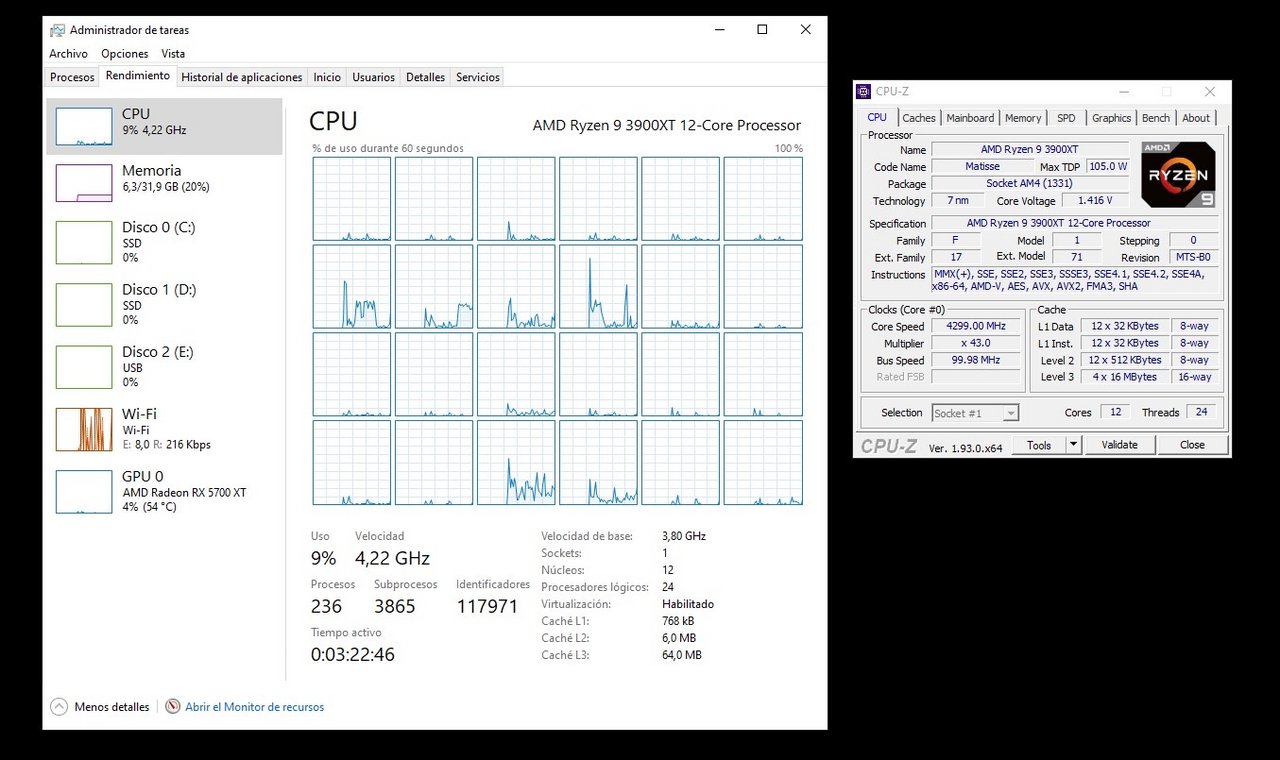Click the Max TDP 105.0 W value
Viewport: 1280px width, 760px height.
1108,167
